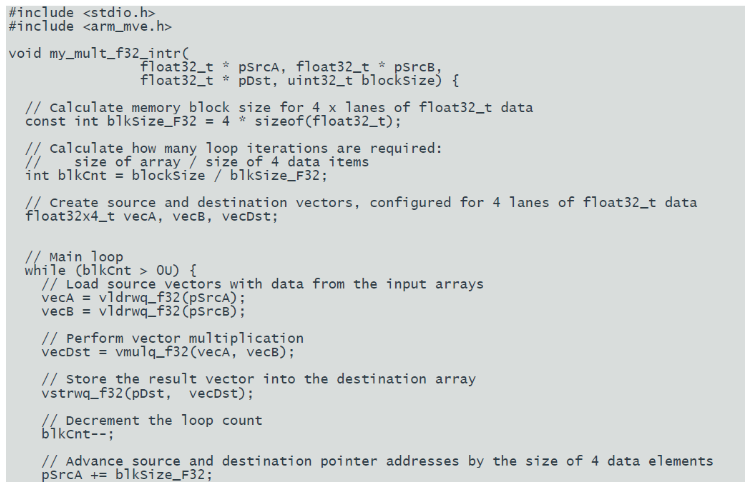The height and width of the screenshot is (486, 749).
Task: Click the pSrcA += blkSize_F32 line
Action: coord(127,475)
